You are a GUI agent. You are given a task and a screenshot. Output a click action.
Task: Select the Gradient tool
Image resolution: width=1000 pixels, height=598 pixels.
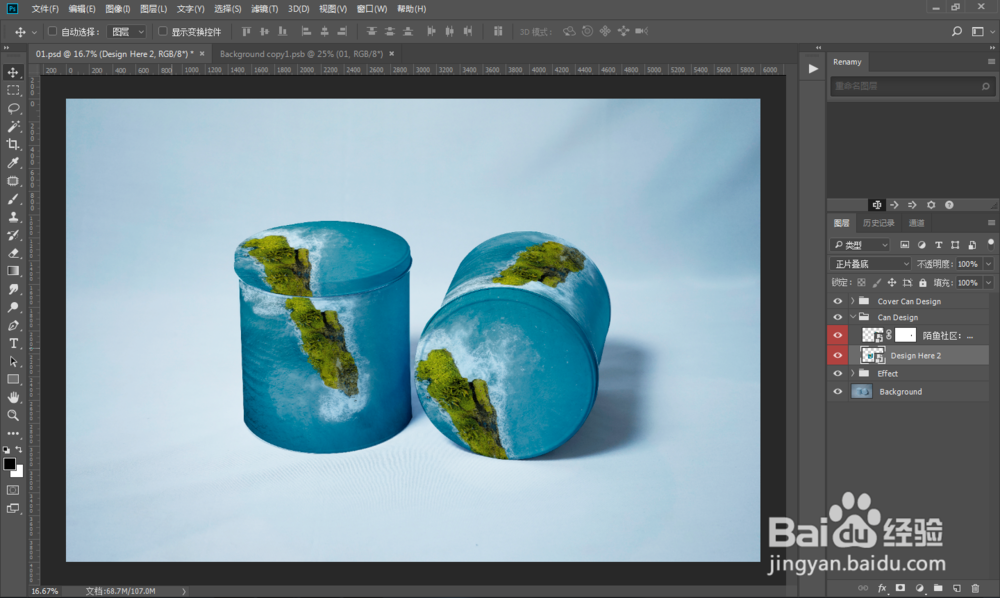click(13, 271)
